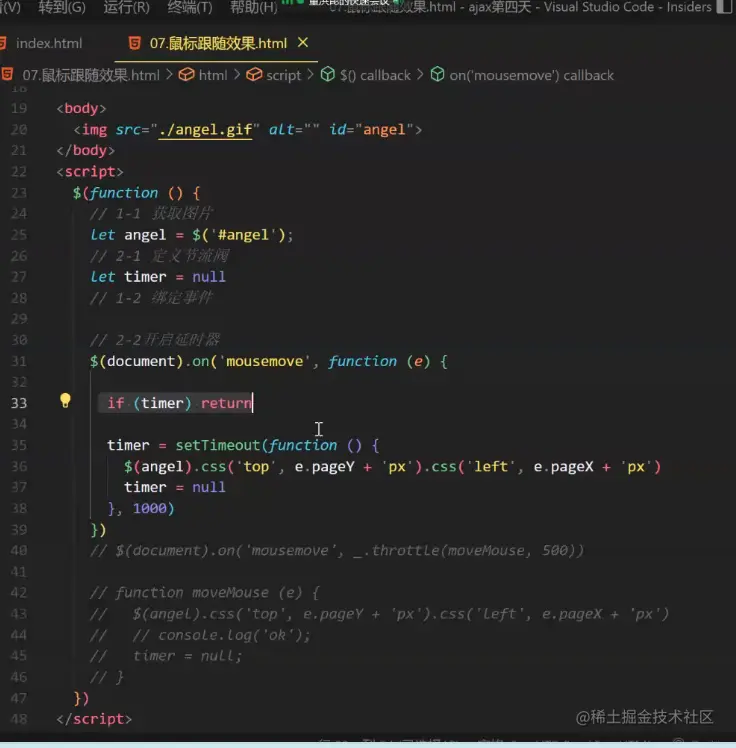Click the script breadcrumb item
The height and width of the screenshot is (748, 736).
[283, 75]
